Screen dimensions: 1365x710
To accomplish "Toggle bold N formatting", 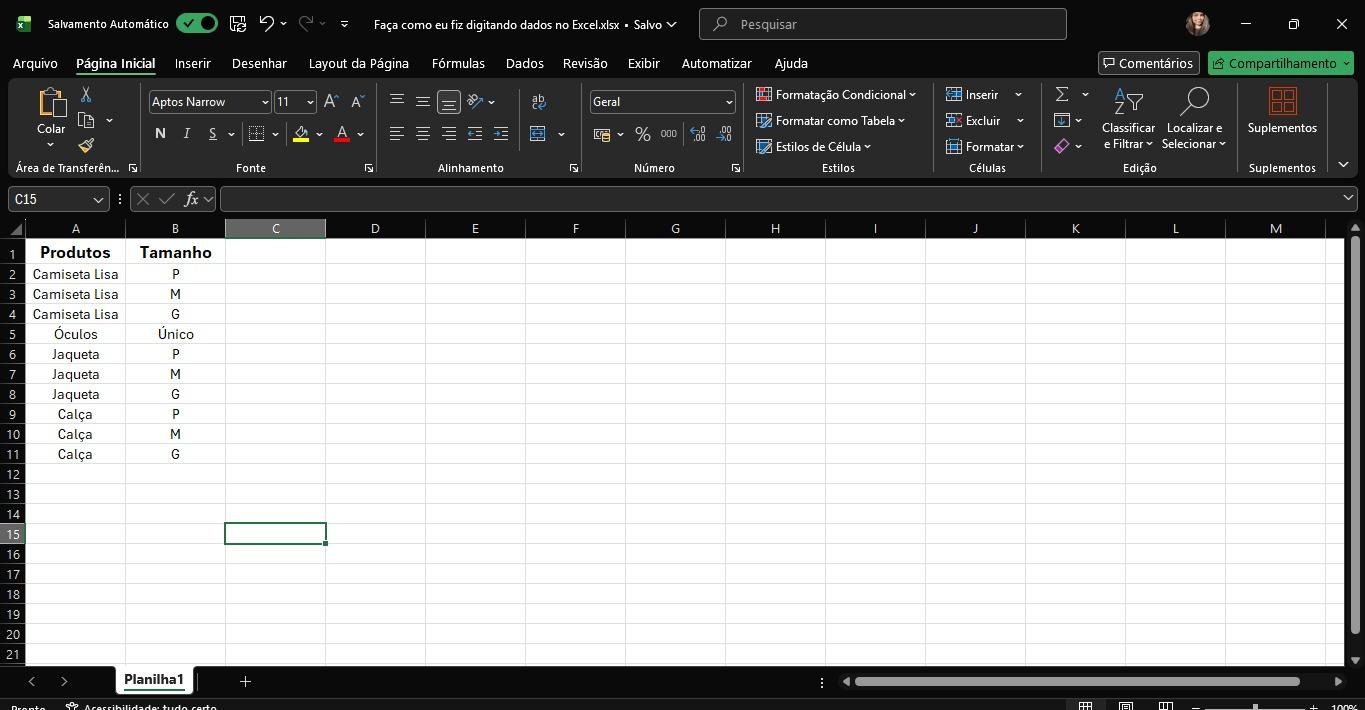I will pyautogui.click(x=160, y=134).
